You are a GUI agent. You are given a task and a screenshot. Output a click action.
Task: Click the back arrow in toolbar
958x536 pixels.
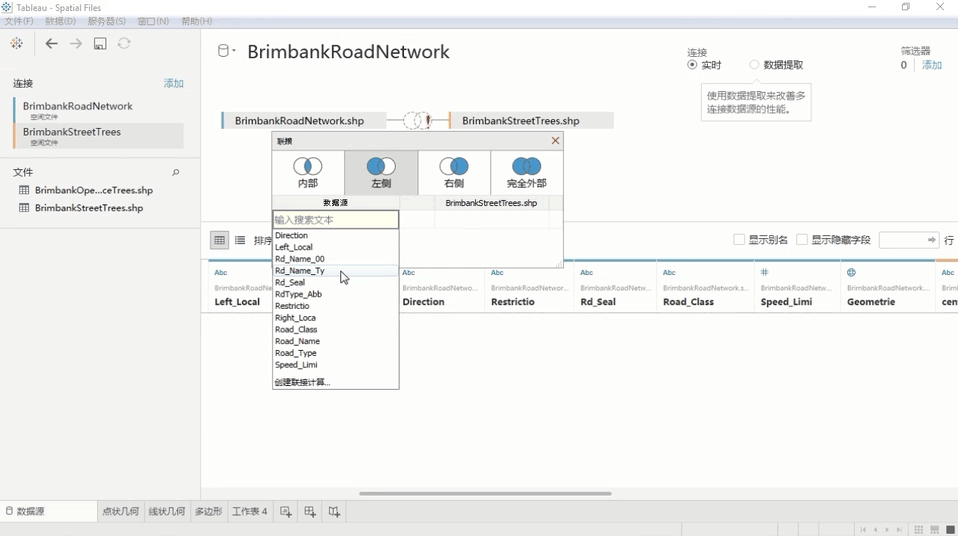click(52, 44)
